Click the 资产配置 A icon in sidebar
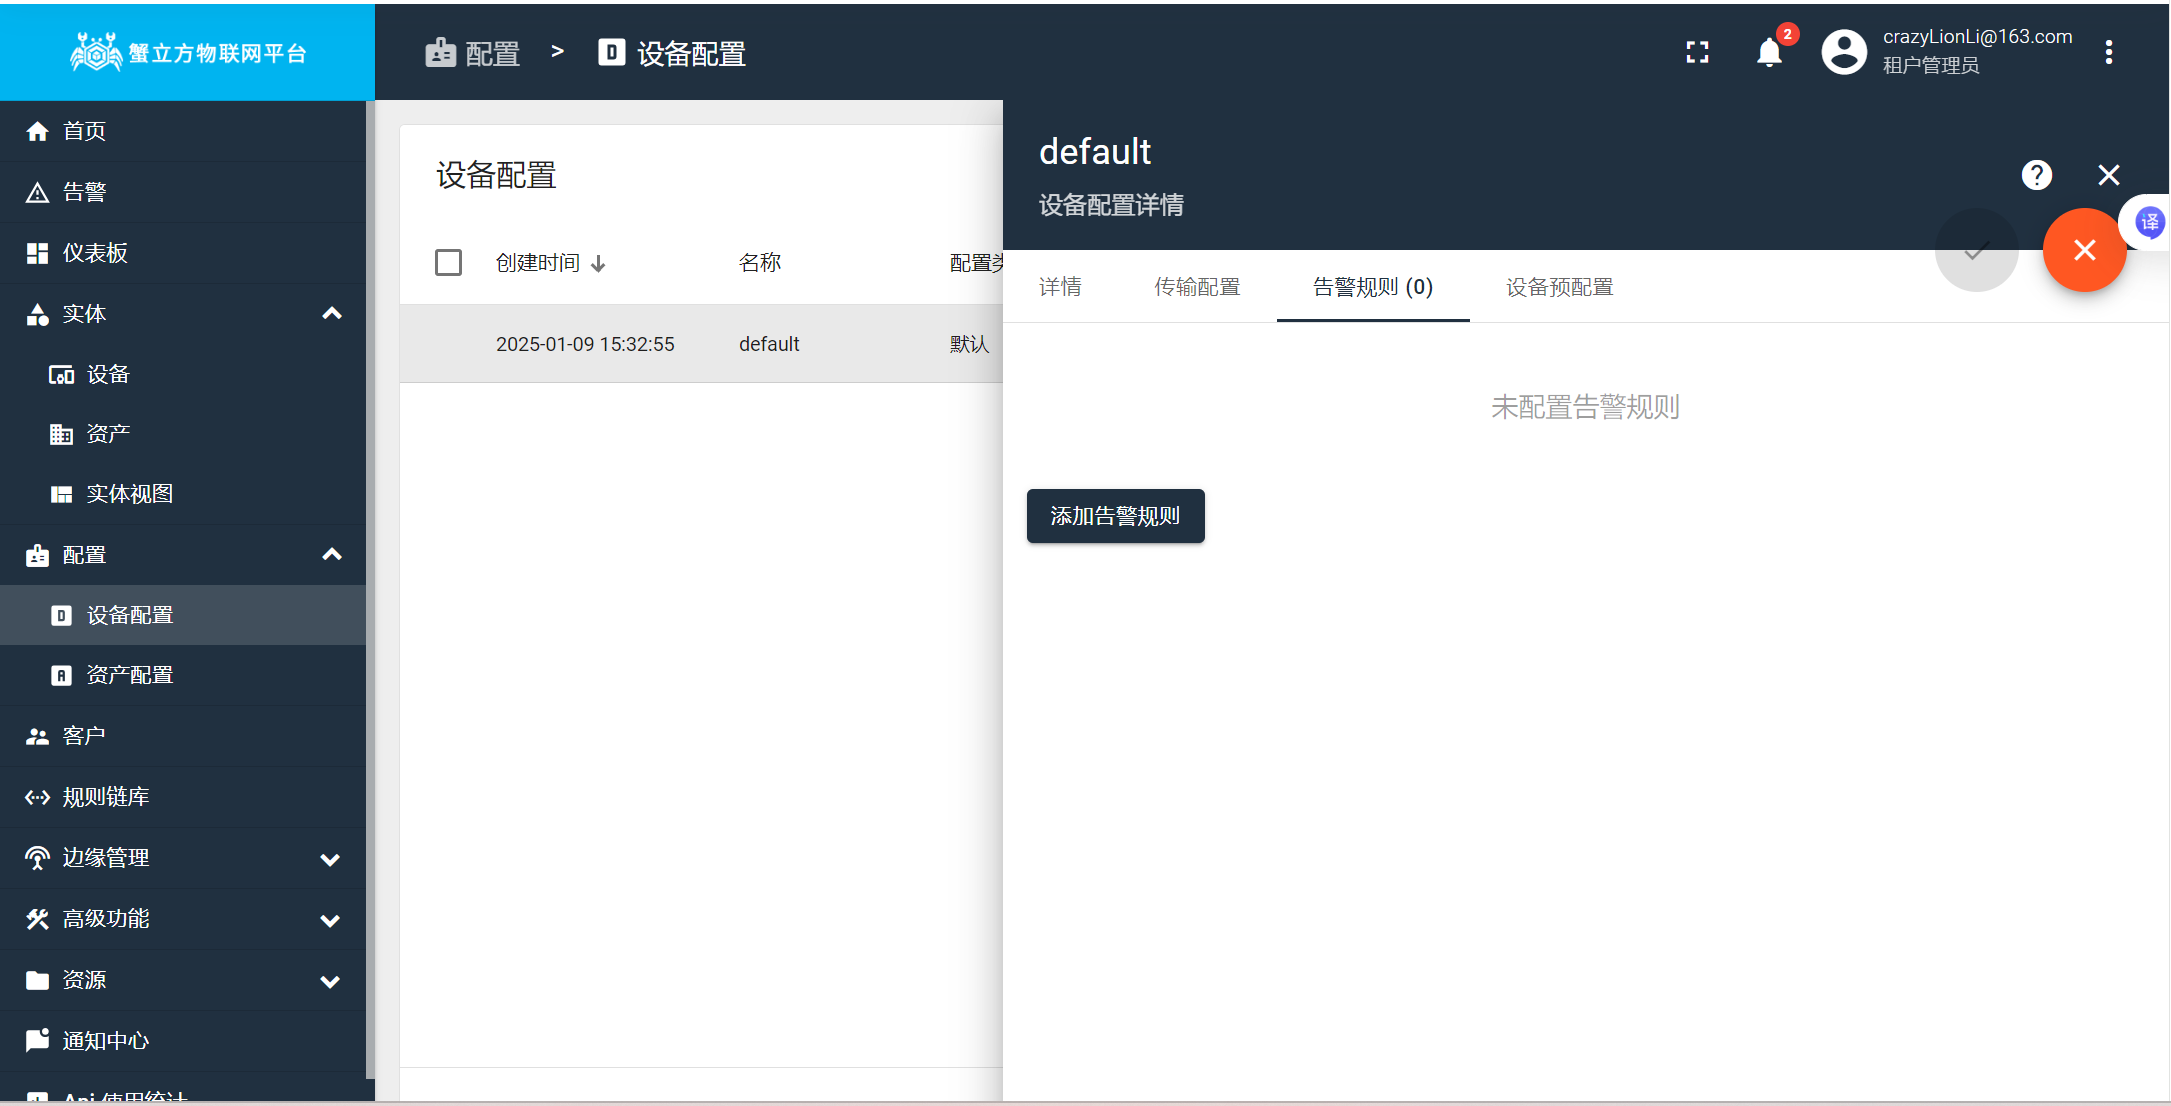Viewport: 2171px width, 1106px height. tap(62, 675)
